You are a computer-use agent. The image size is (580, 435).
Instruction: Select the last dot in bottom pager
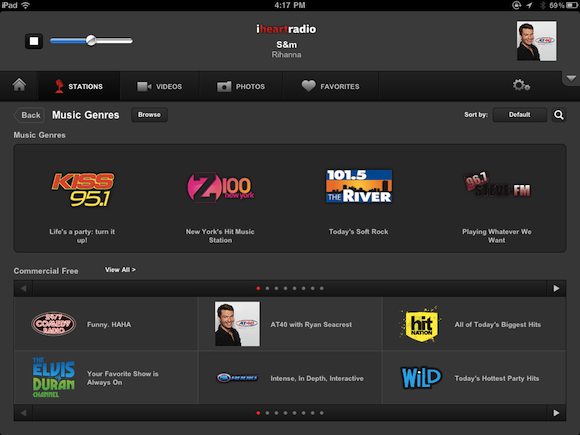[x=322, y=413]
